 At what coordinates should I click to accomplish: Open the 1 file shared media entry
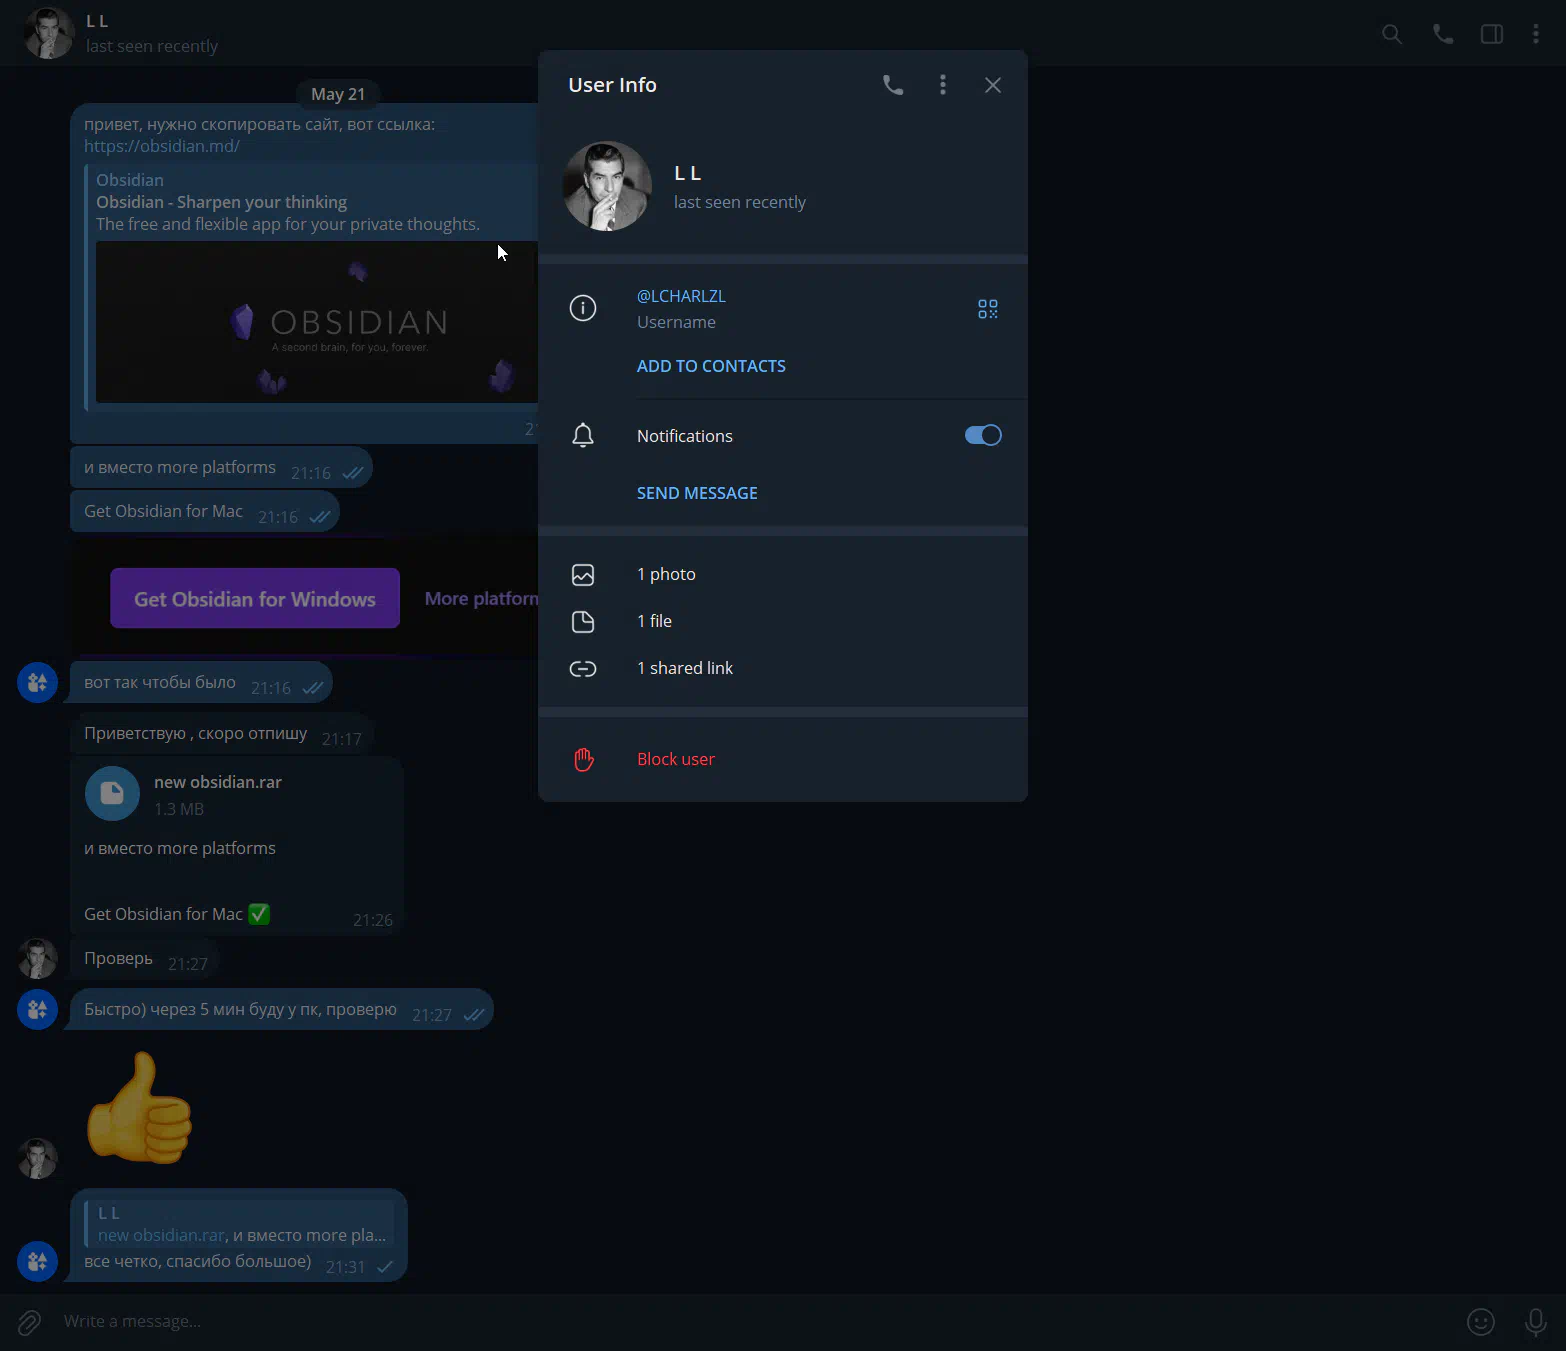pos(783,621)
